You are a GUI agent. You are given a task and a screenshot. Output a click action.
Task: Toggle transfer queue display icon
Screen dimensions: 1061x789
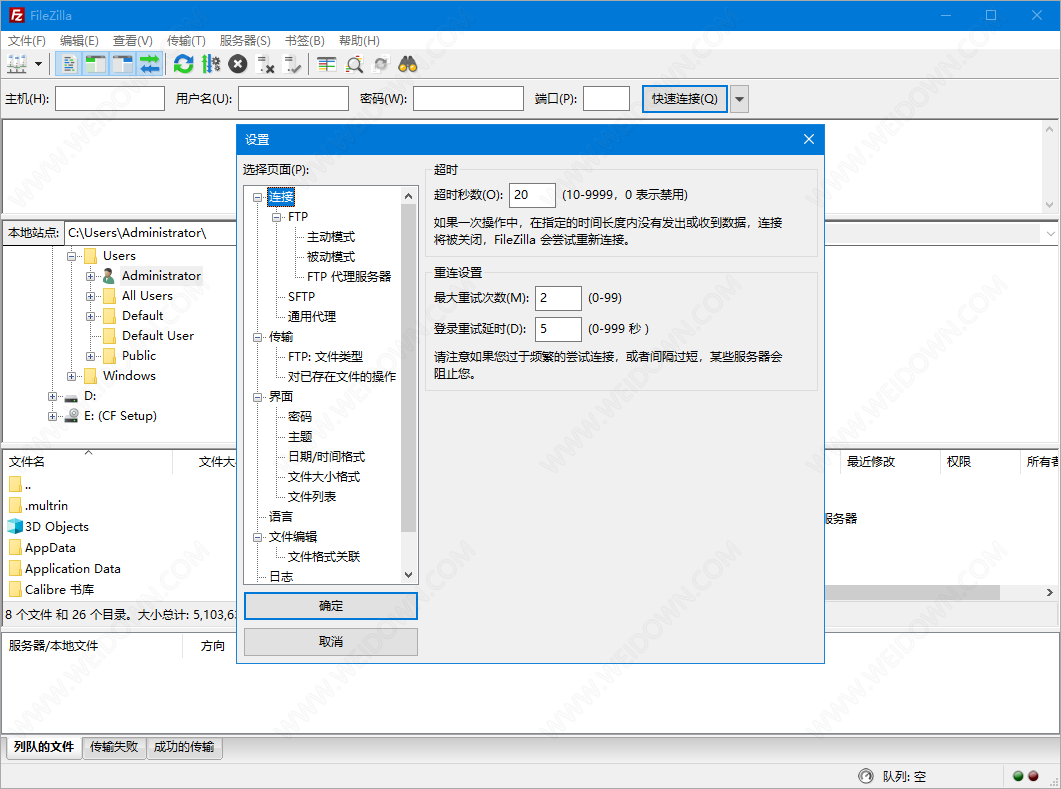click(150, 64)
